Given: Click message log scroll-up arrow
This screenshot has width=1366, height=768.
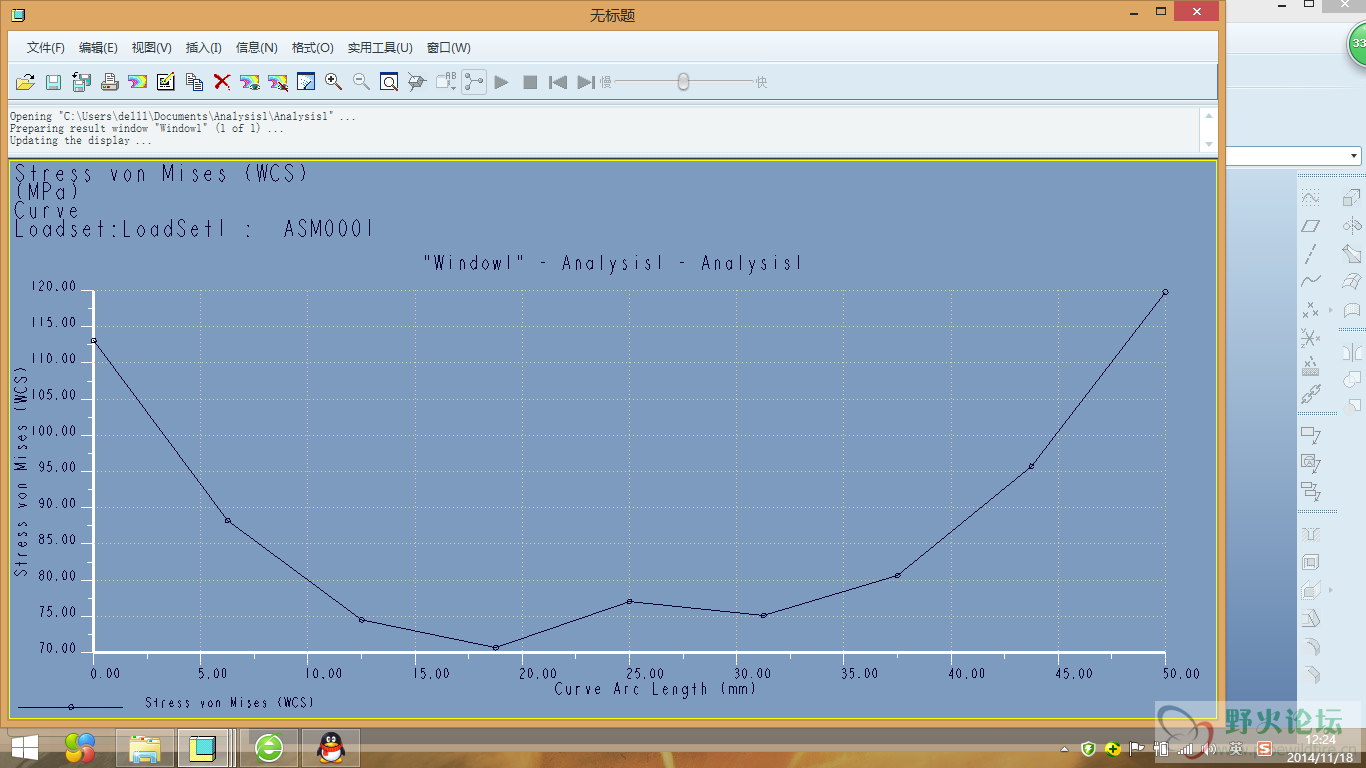Looking at the screenshot, I should pyautogui.click(x=1209, y=116).
